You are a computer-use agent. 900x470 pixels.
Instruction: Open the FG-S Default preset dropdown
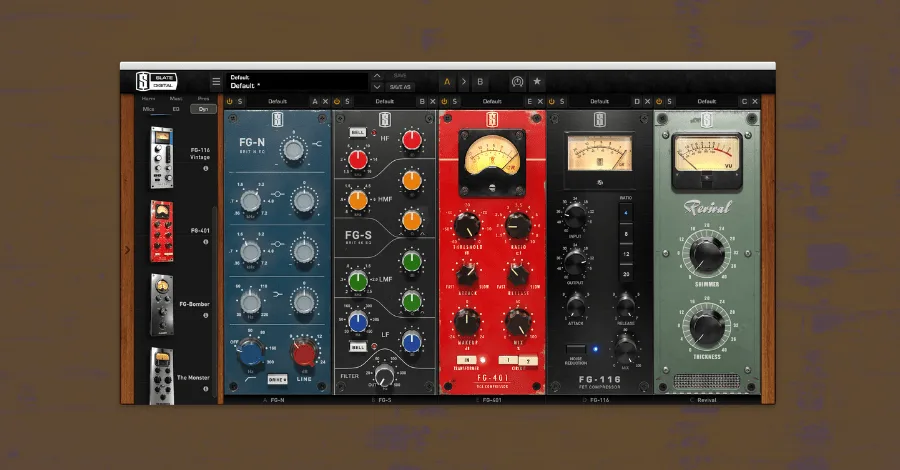385,102
